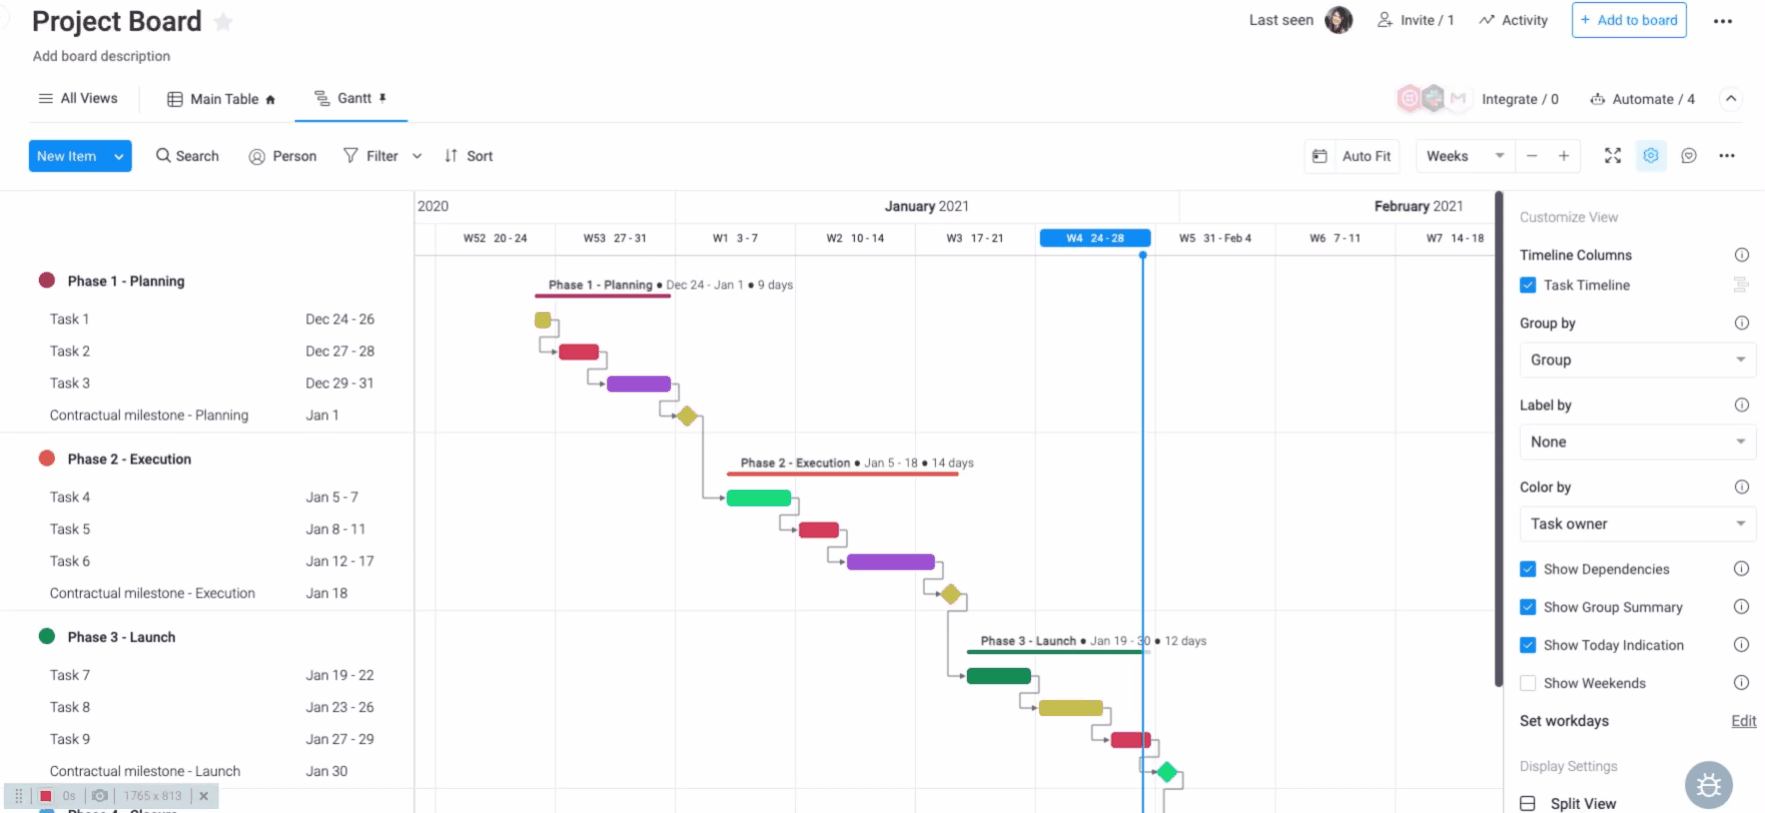Star the Project Board as favorite

223,22
